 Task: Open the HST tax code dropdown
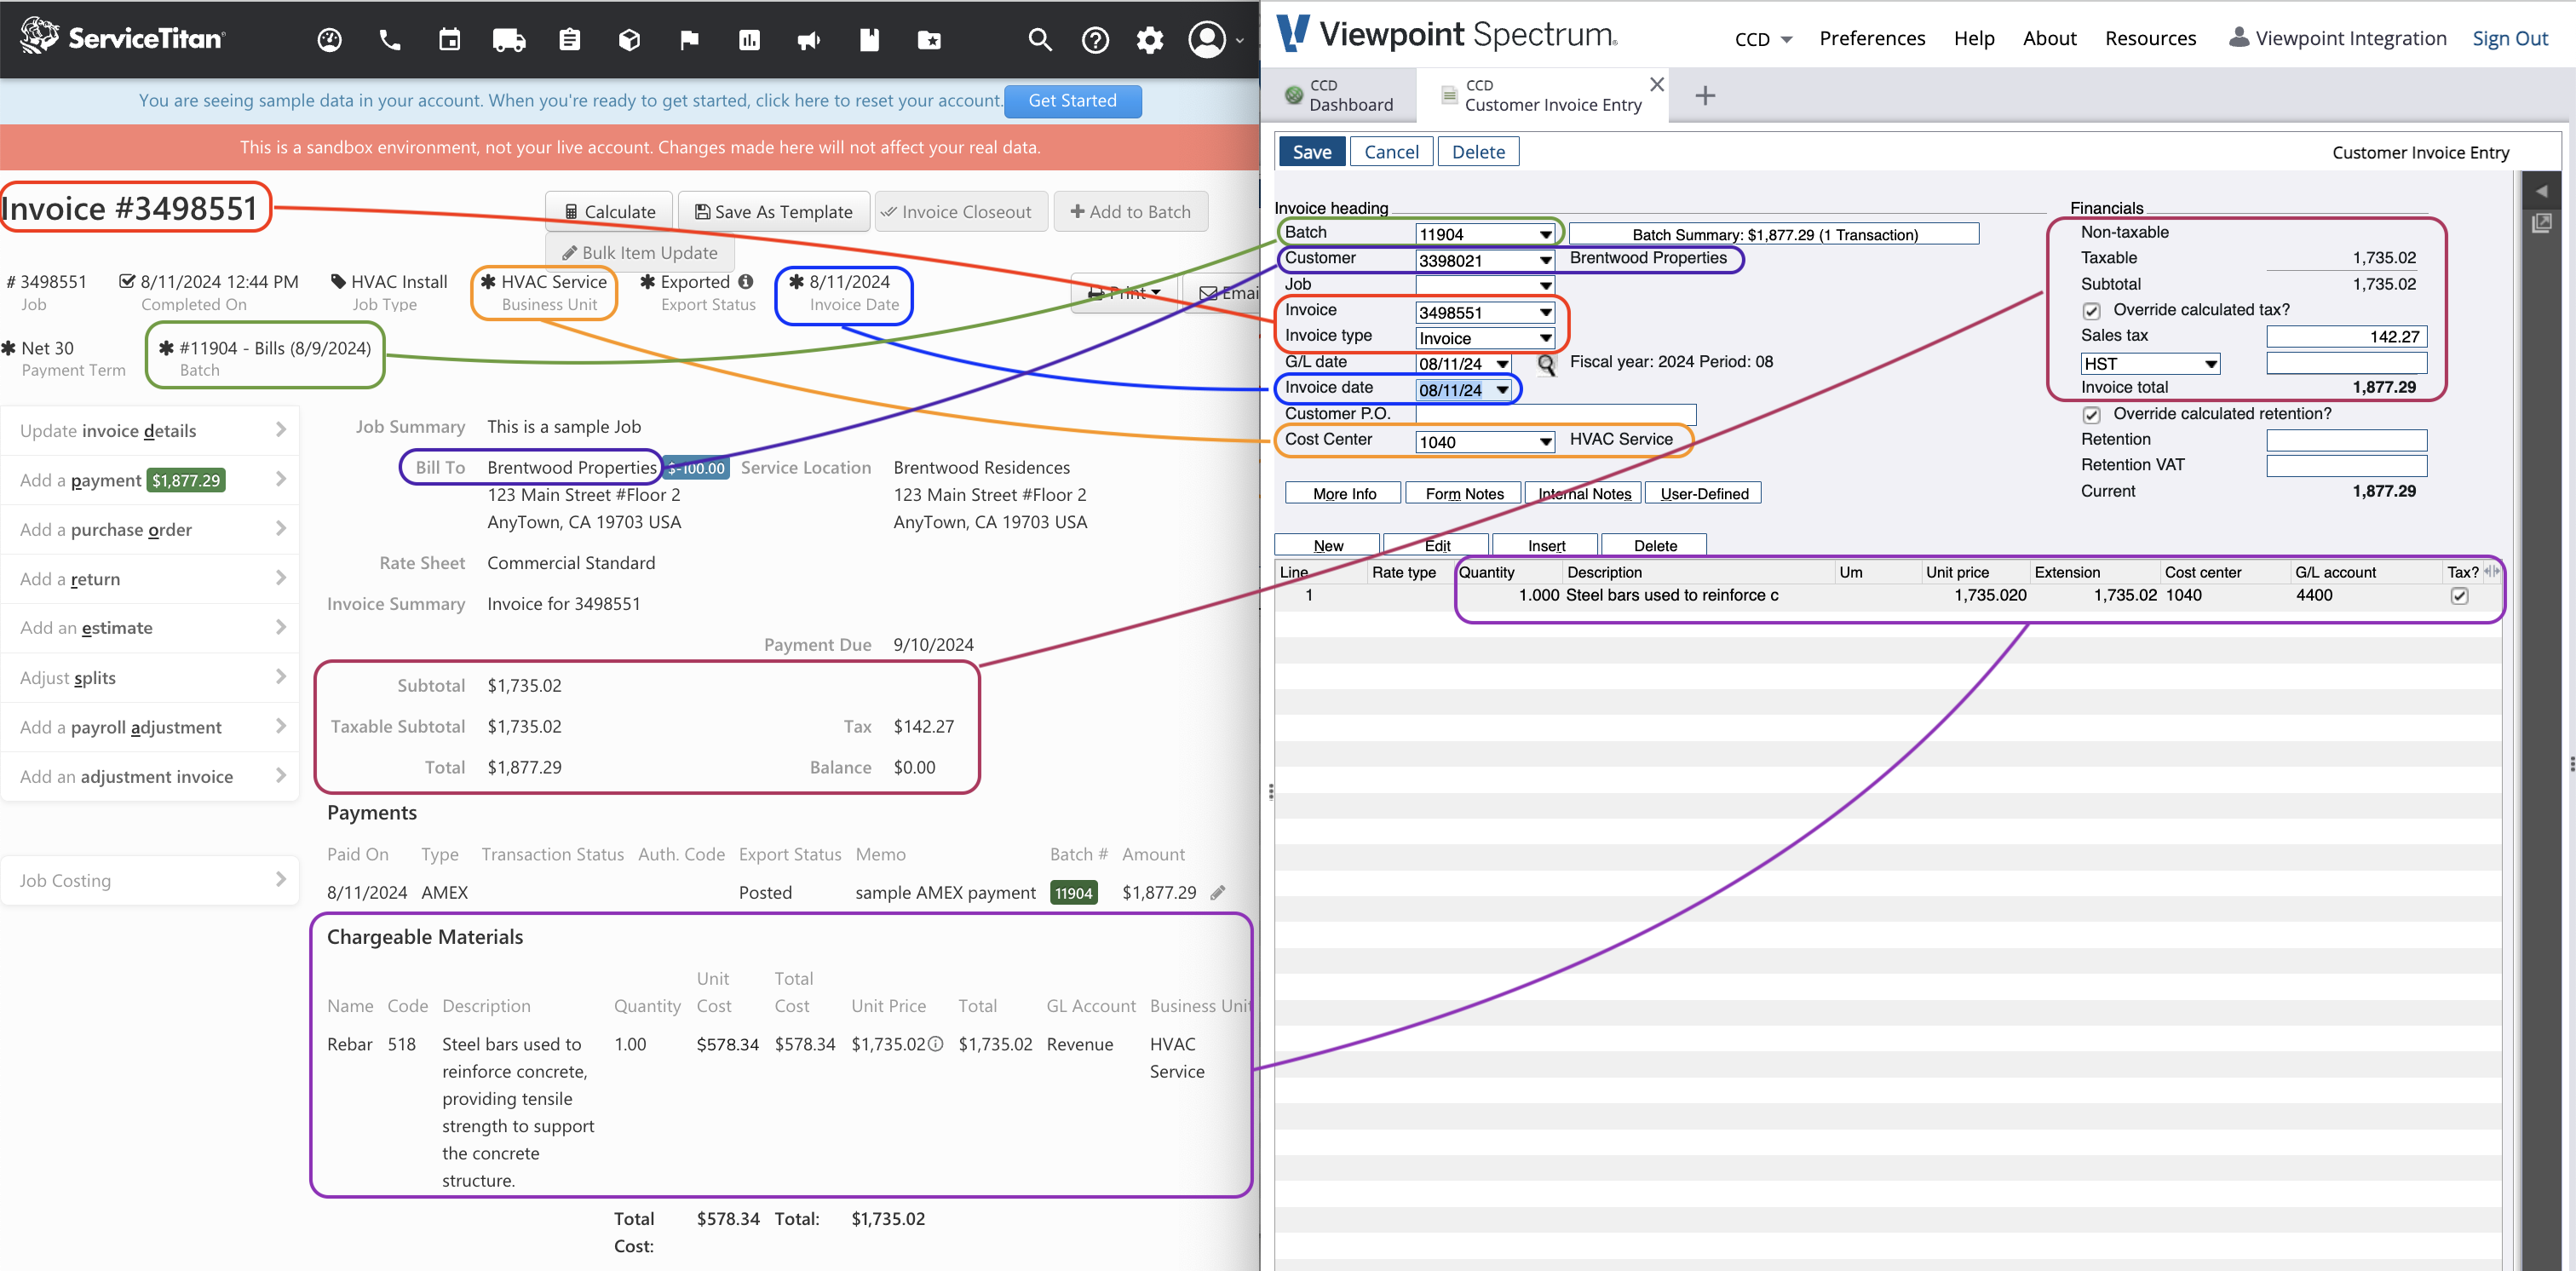point(2211,364)
